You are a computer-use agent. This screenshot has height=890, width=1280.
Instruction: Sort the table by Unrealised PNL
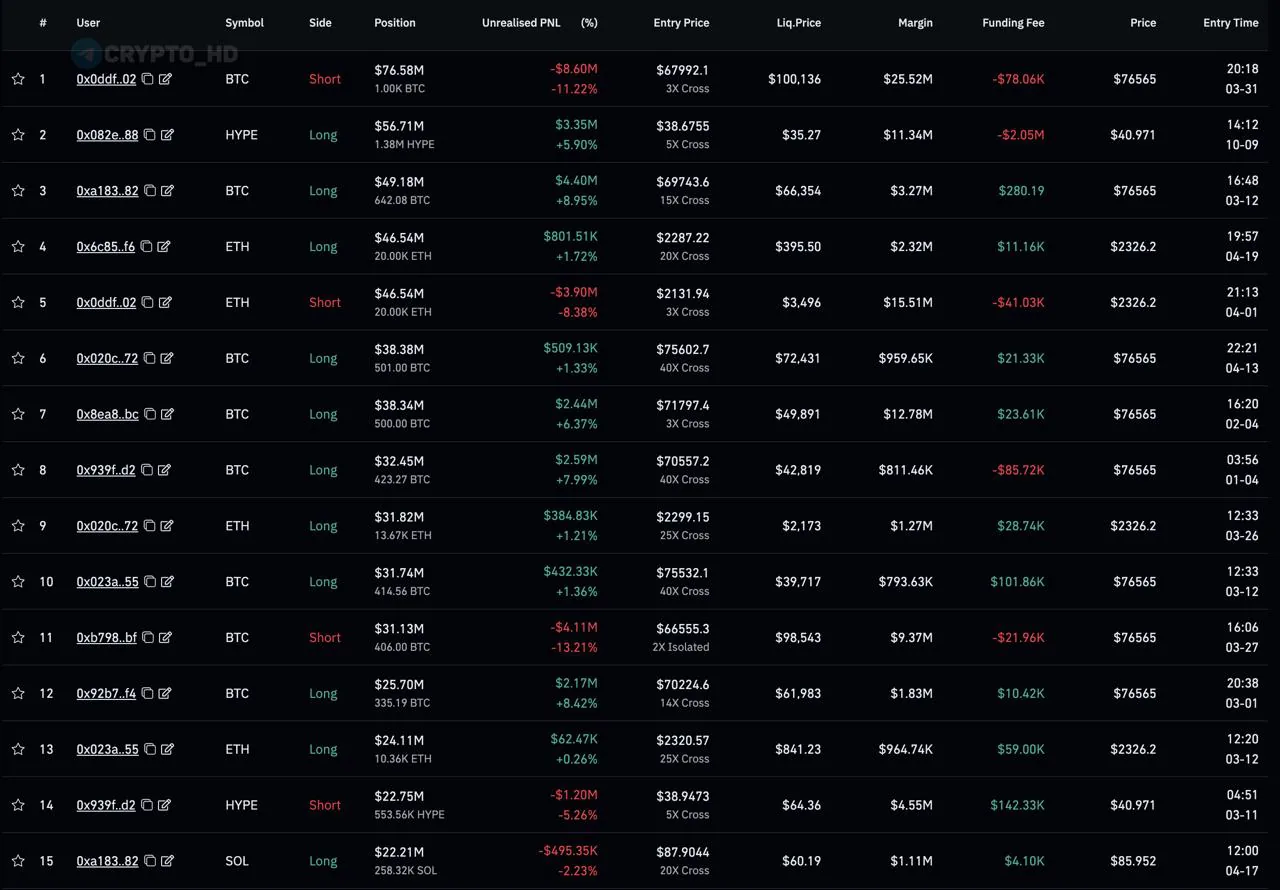[521, 23]
